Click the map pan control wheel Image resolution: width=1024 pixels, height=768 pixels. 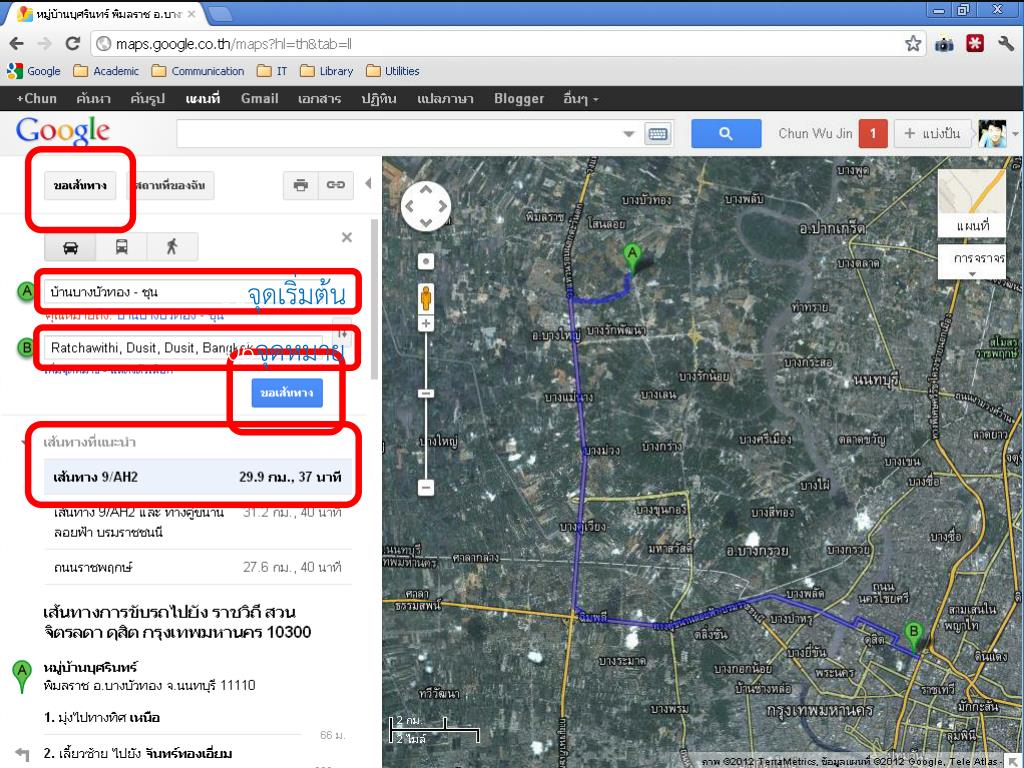tap(426, 206)
